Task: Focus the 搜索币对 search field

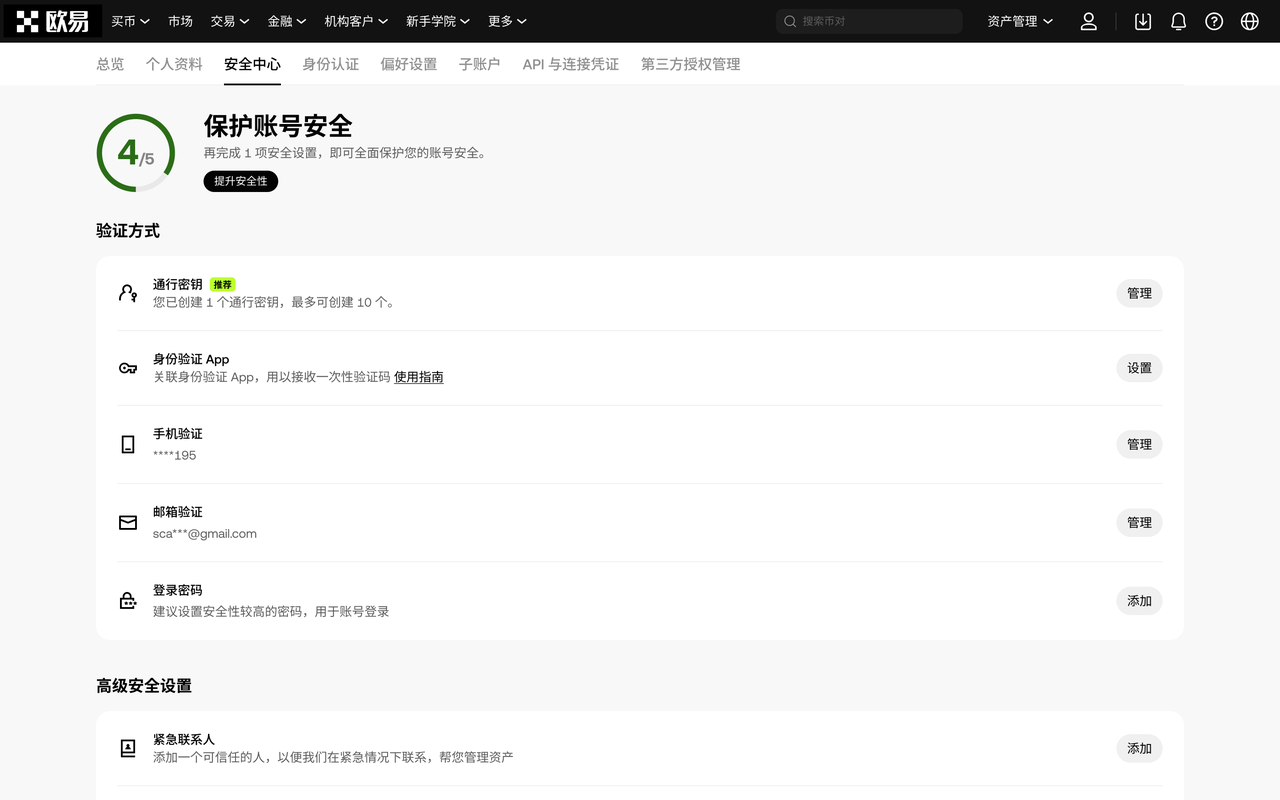Action: click(x=869, y=21)
